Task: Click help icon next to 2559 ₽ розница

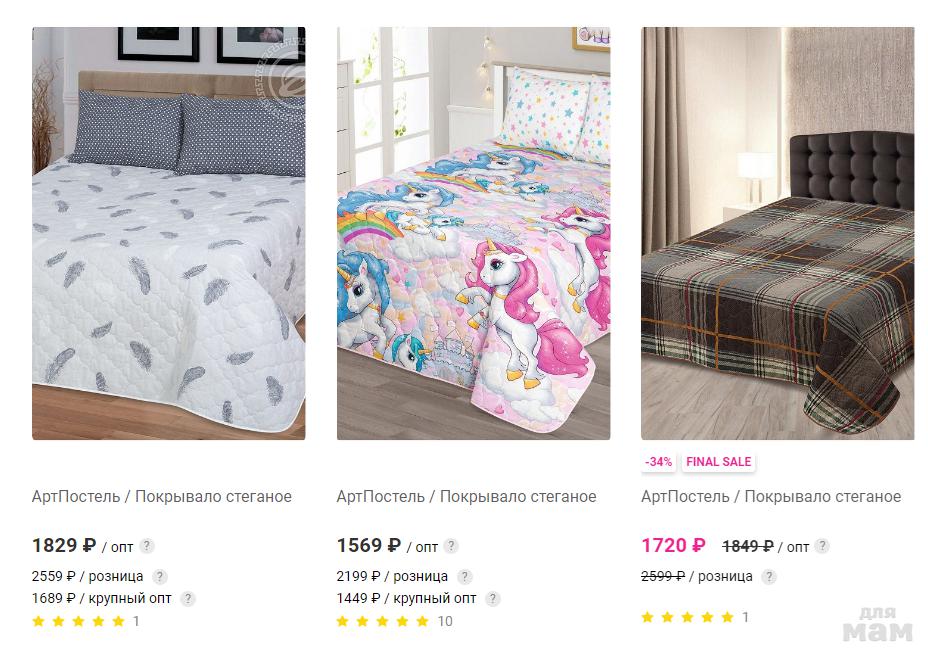Action: (159, 576)
